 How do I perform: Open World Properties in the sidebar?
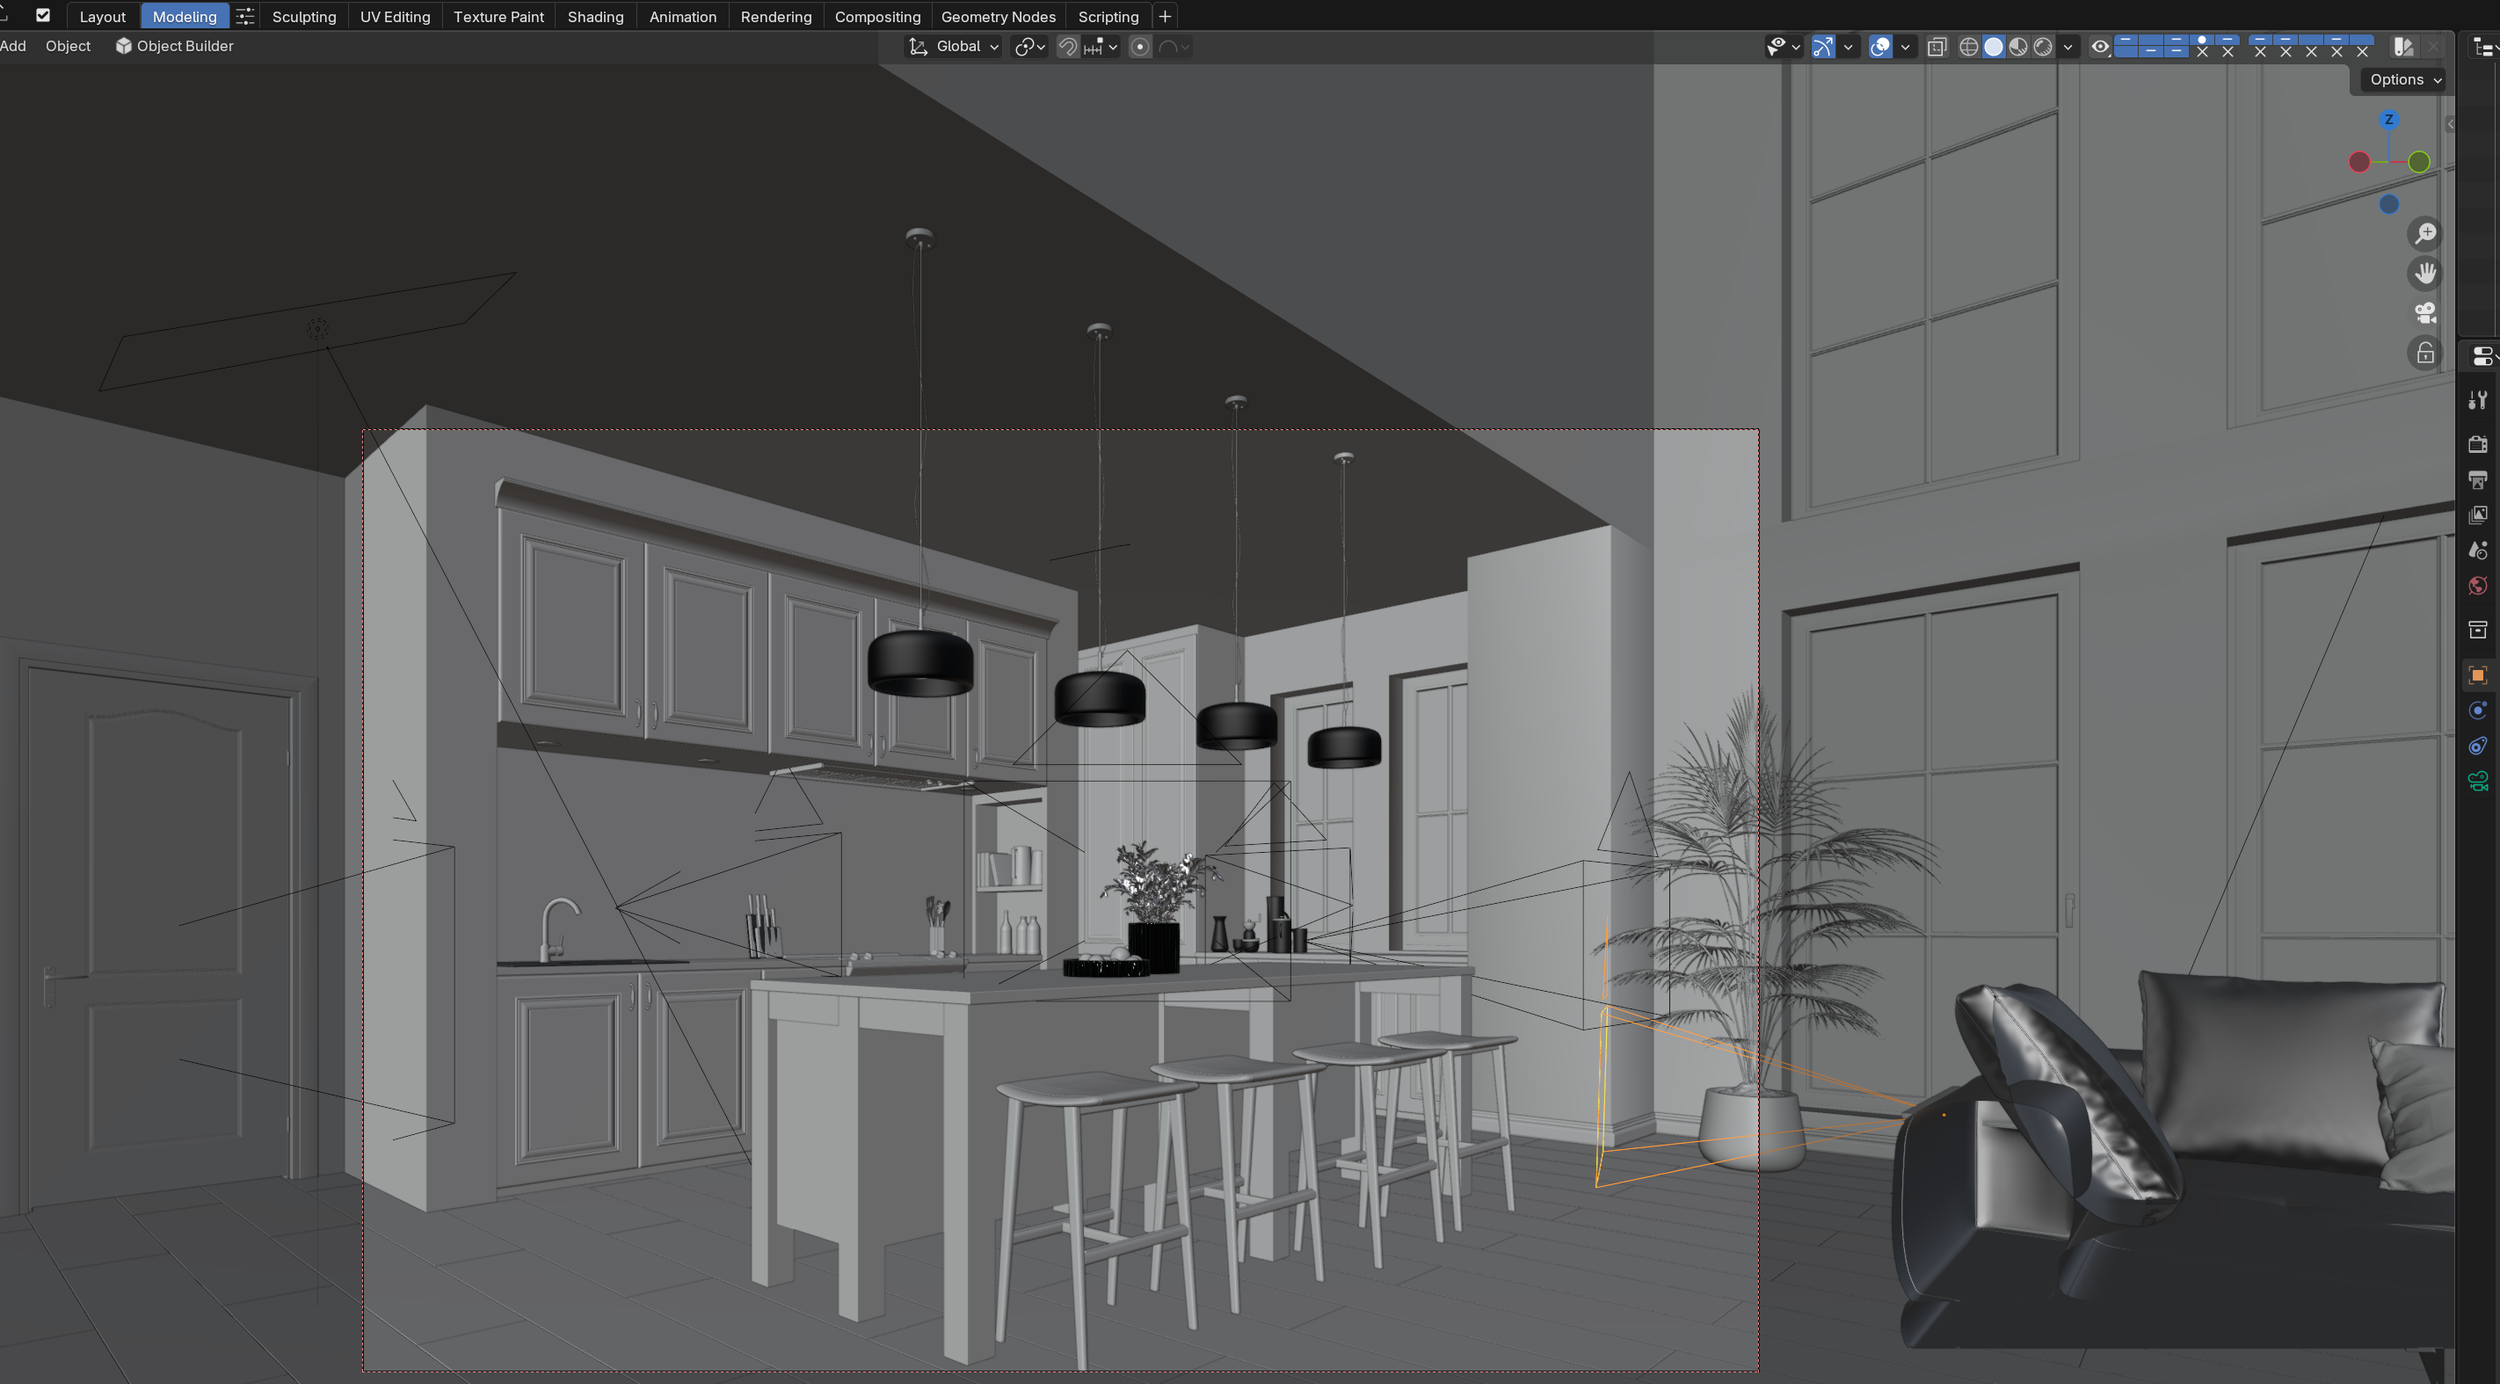pyautogui.click(x=2478, y=585)
